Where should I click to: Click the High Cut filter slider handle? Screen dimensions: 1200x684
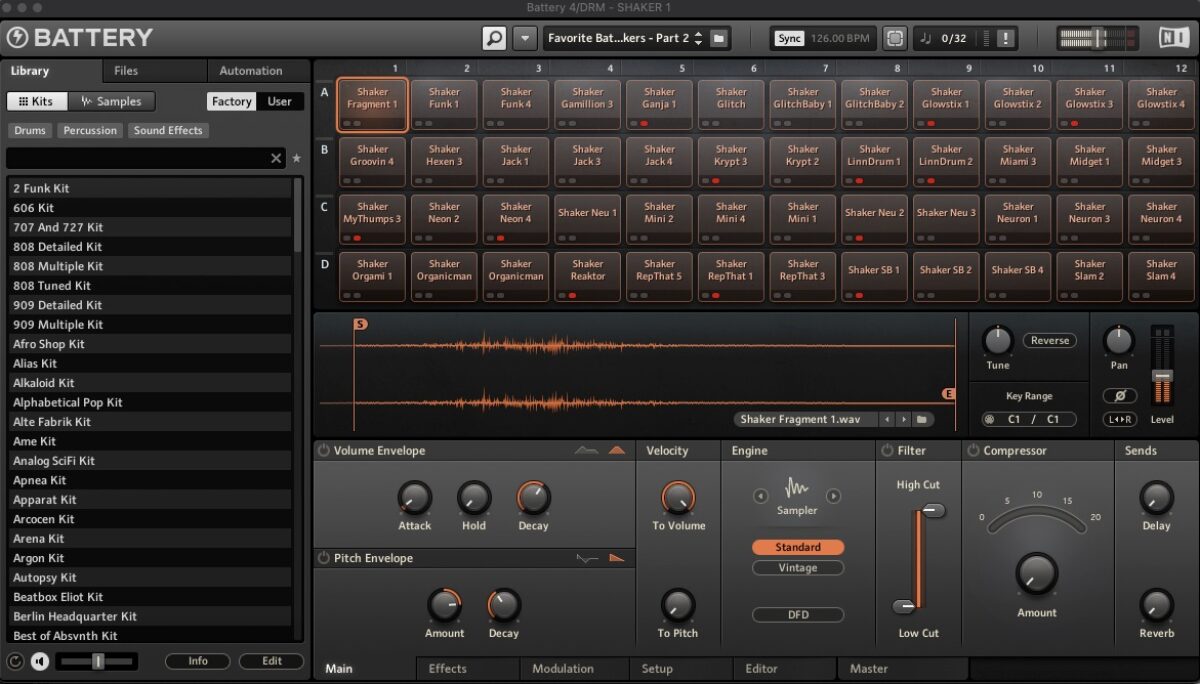933,511
